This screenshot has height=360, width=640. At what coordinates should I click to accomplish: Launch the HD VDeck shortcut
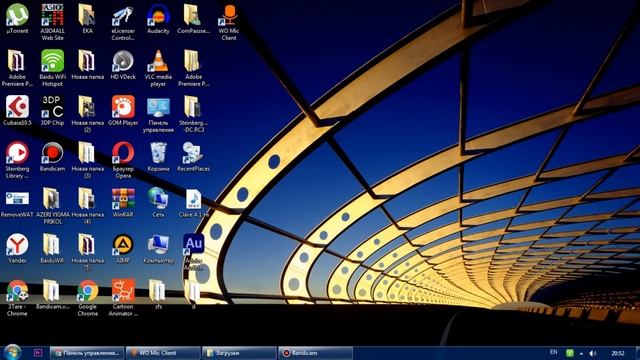pyautogui.click(x=123, y=64)
